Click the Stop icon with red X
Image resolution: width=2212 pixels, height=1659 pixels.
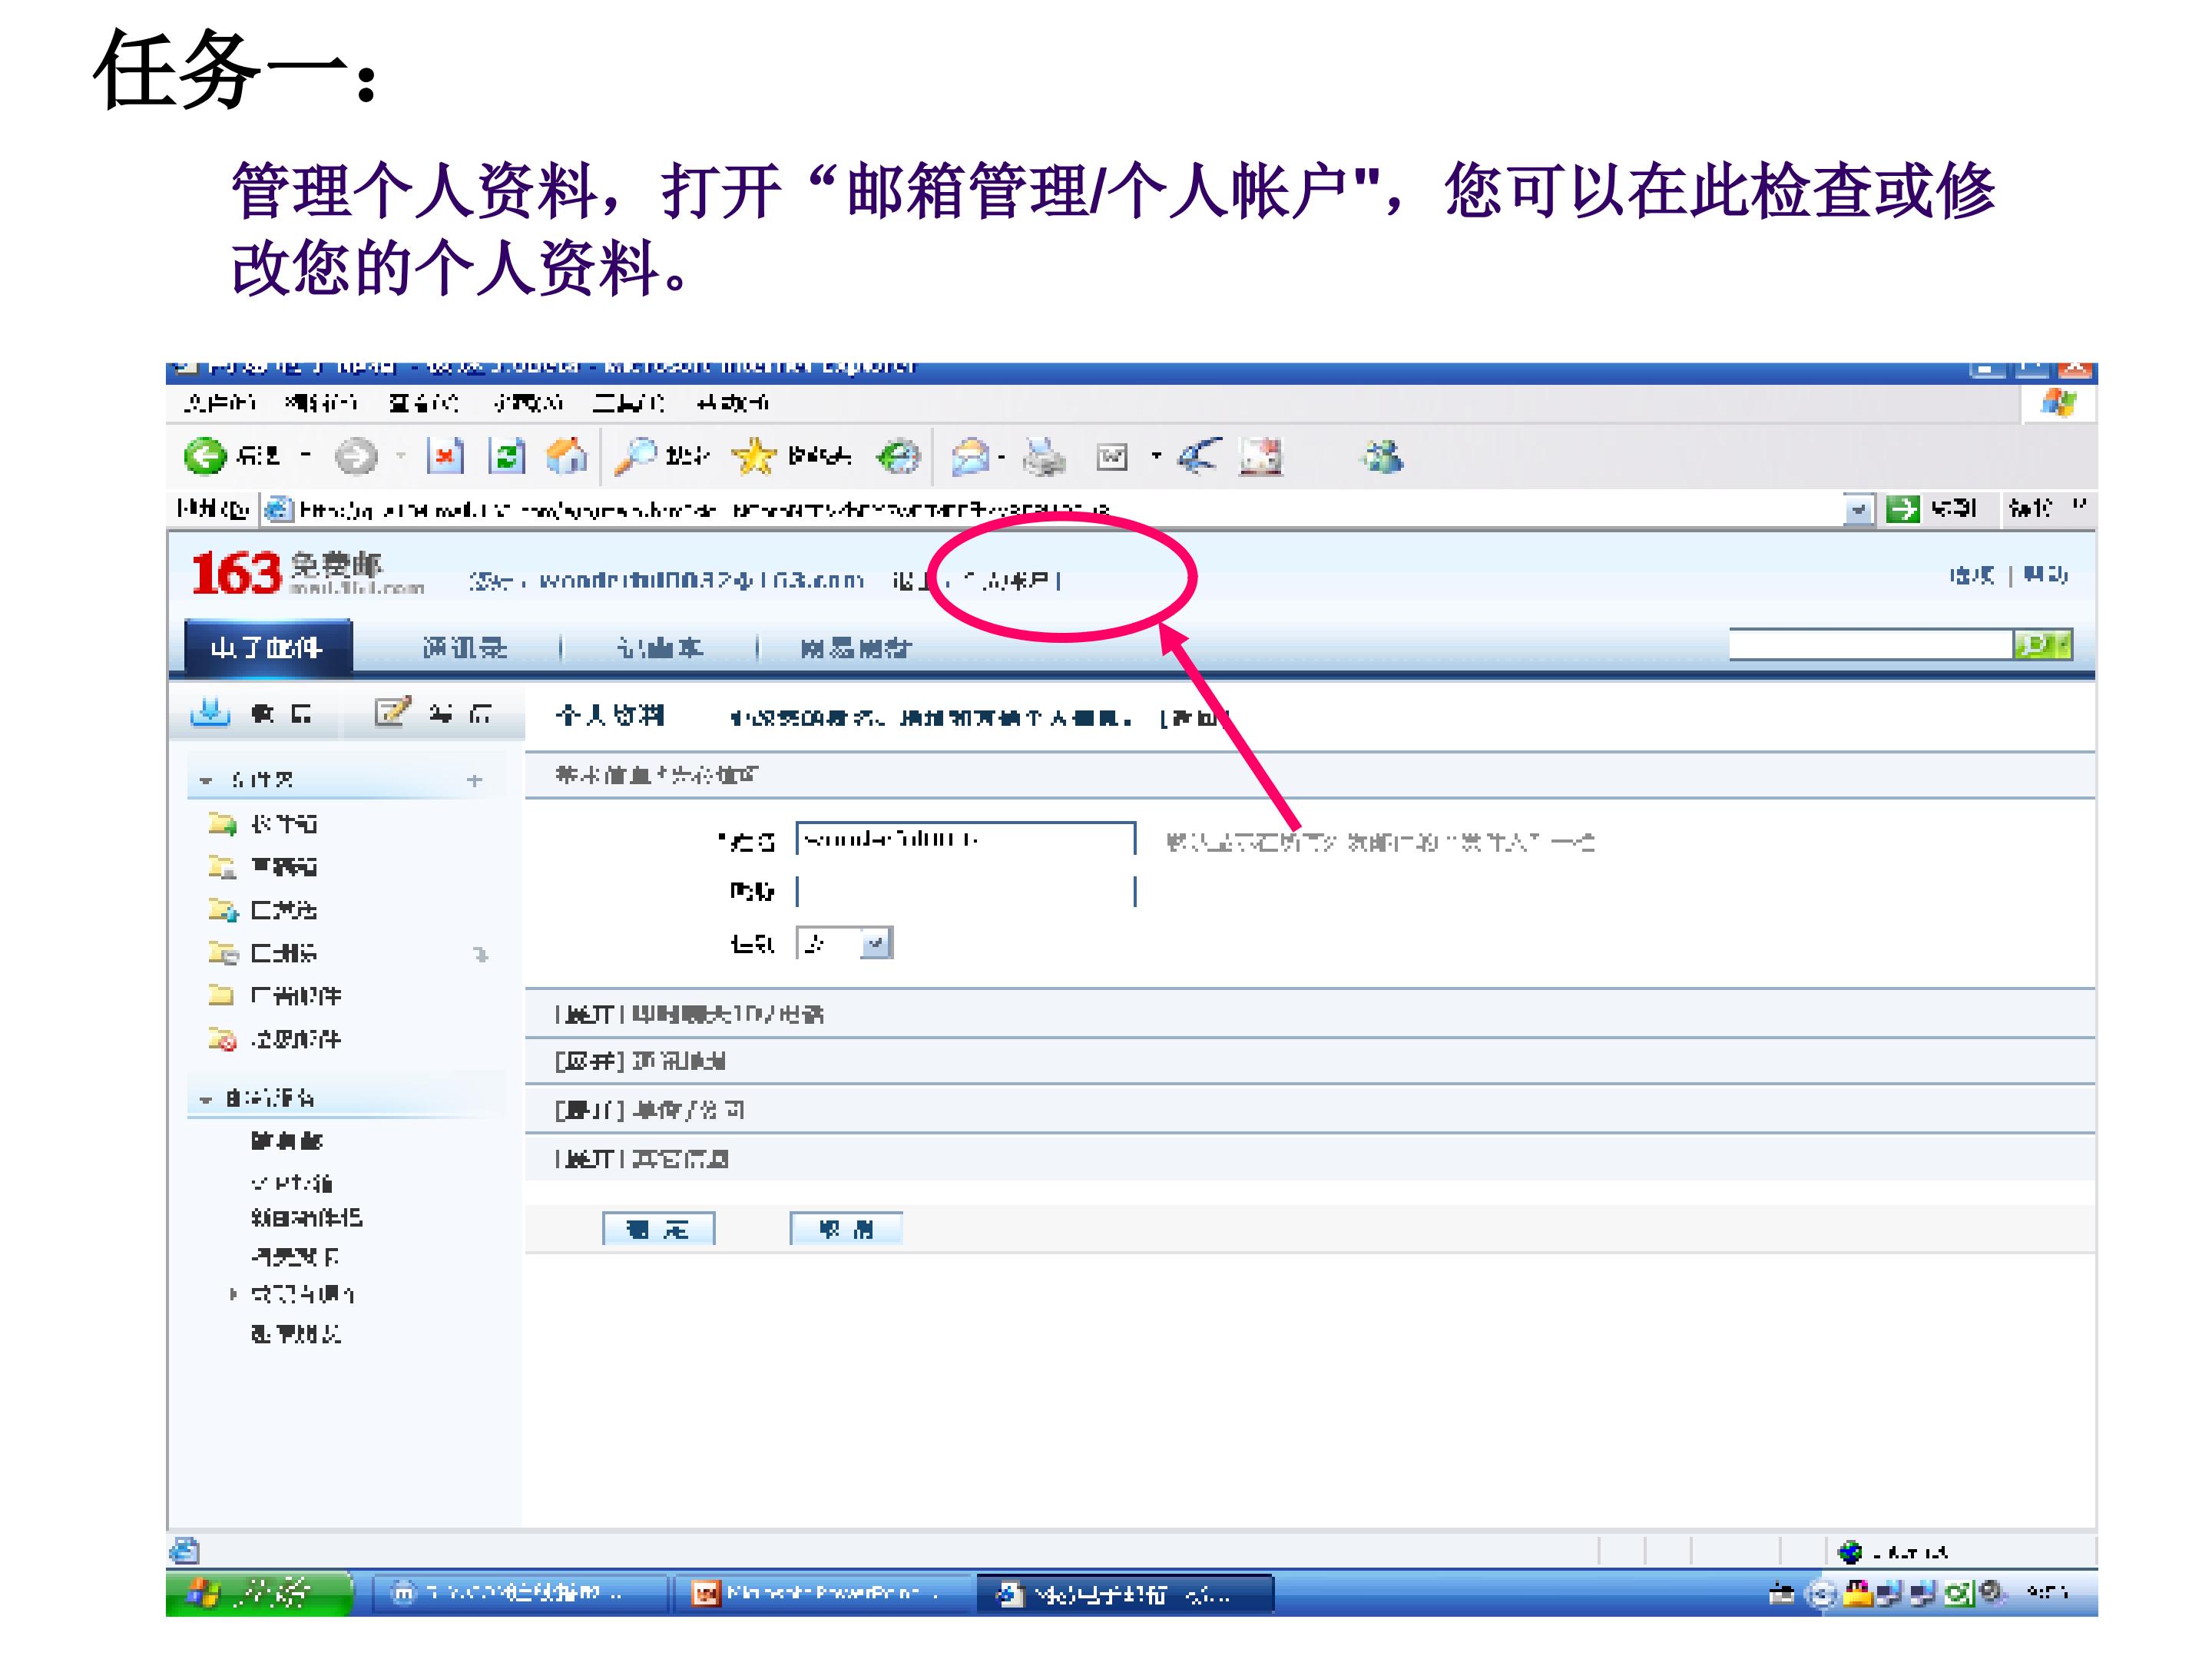[445, 457]
